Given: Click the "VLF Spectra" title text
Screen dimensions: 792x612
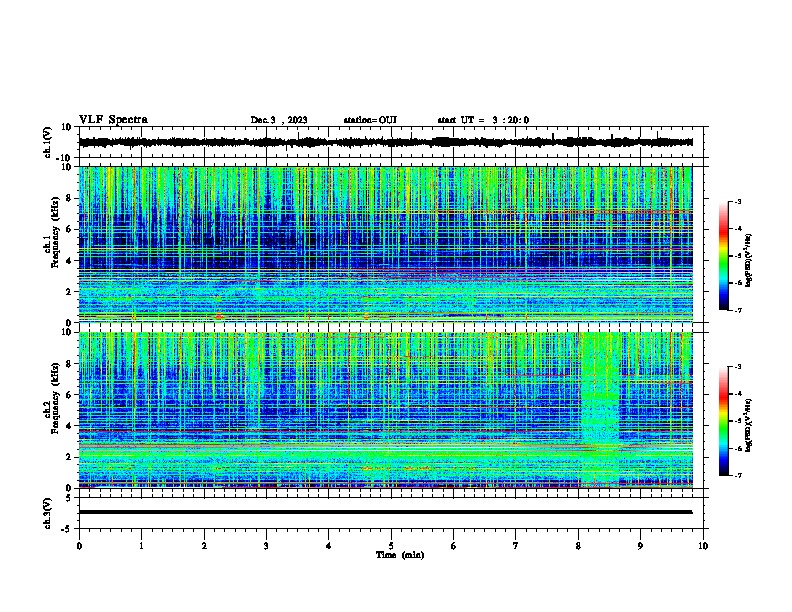Looking at the screenshot, I should coord(113,120).
